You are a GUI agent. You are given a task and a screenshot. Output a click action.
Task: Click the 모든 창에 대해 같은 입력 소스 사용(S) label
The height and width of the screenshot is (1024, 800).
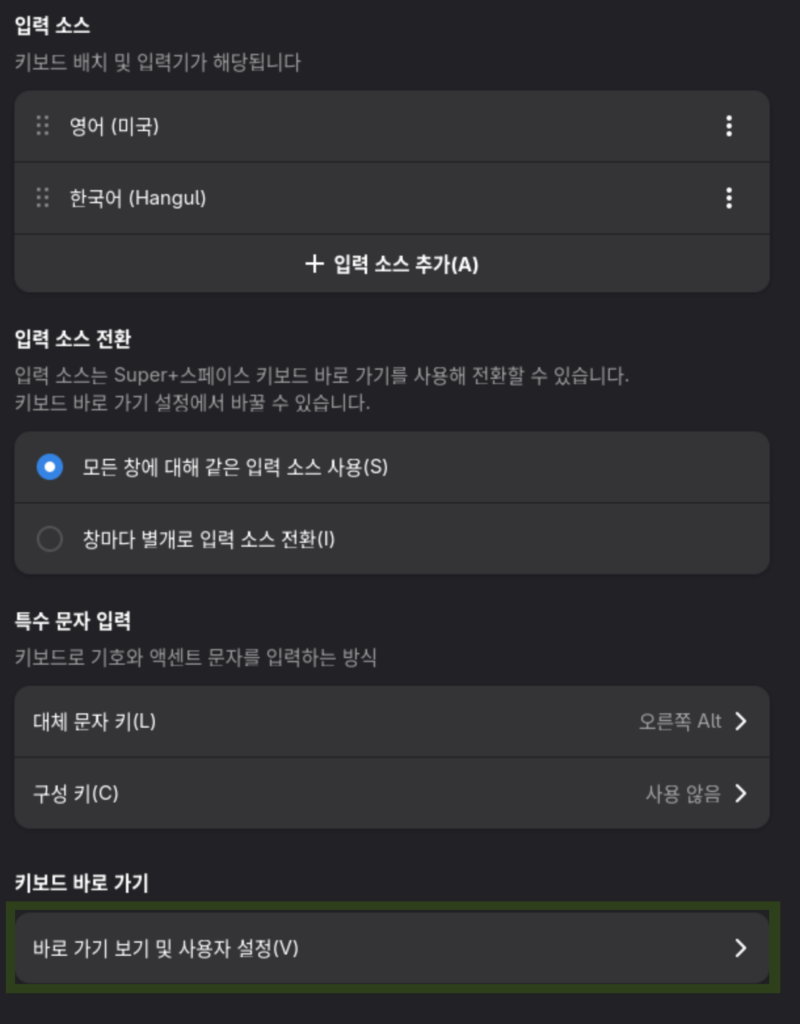coord(235,467)
